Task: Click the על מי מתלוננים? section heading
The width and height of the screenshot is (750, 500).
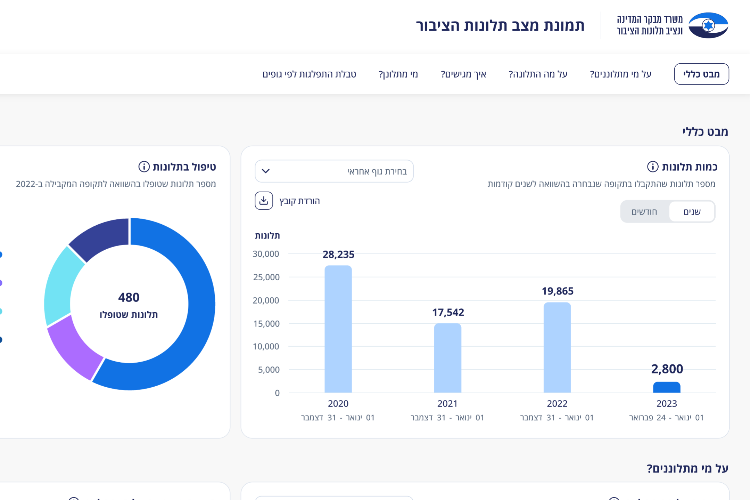Action: point(687,468)
